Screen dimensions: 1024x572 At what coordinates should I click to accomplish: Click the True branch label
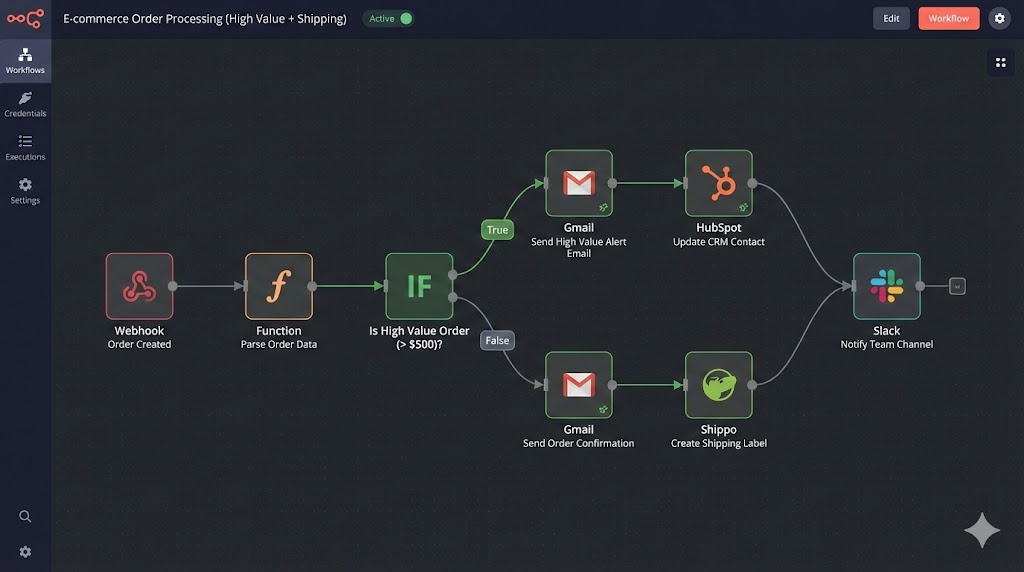pos(497,230)
